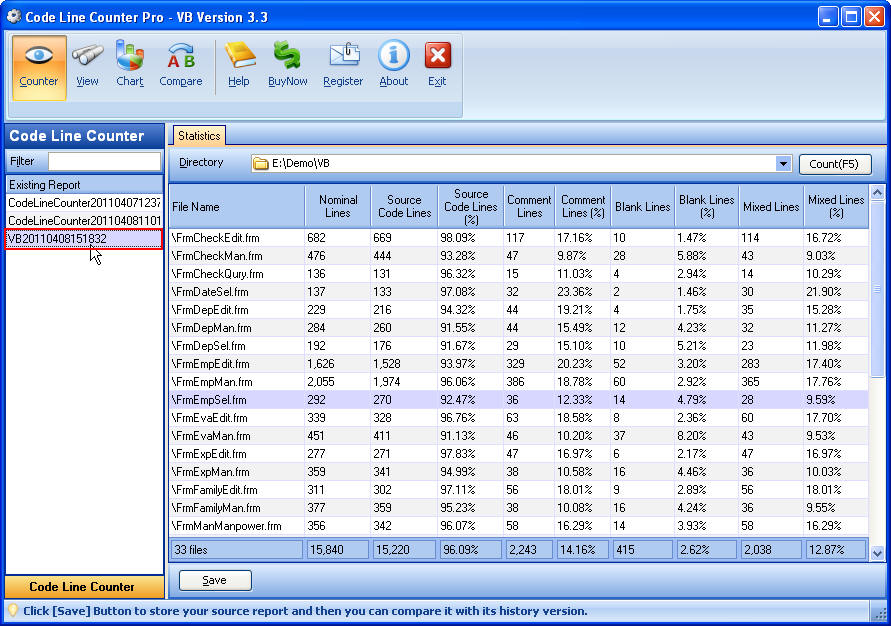Open the Help book

point(239,65)
